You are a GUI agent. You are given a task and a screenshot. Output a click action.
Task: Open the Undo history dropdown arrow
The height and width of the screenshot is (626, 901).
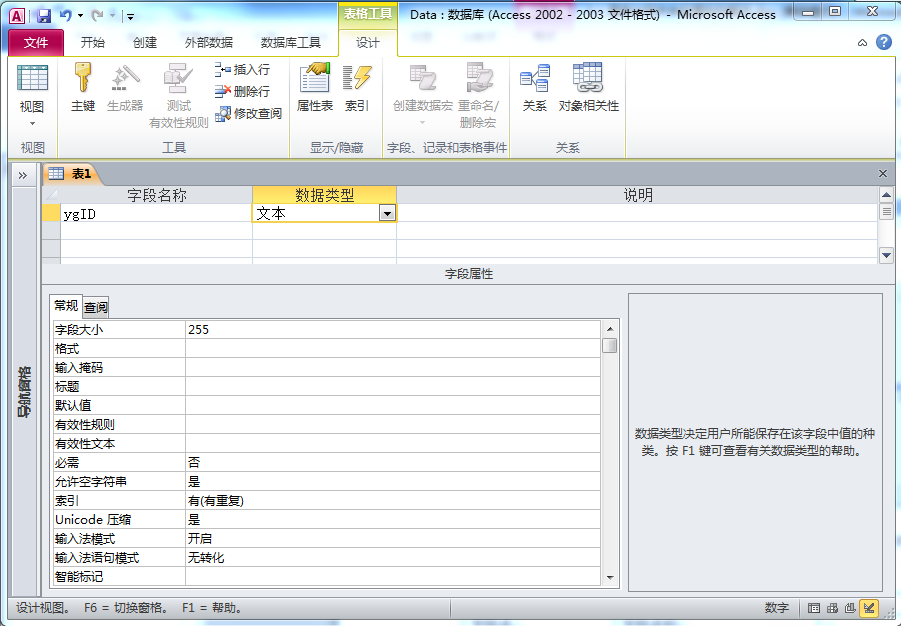point(80,16)
